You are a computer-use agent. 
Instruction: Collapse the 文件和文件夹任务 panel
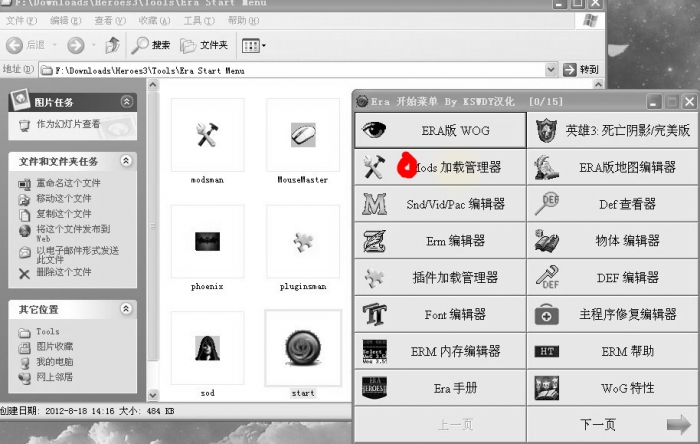tap(126, 161)
